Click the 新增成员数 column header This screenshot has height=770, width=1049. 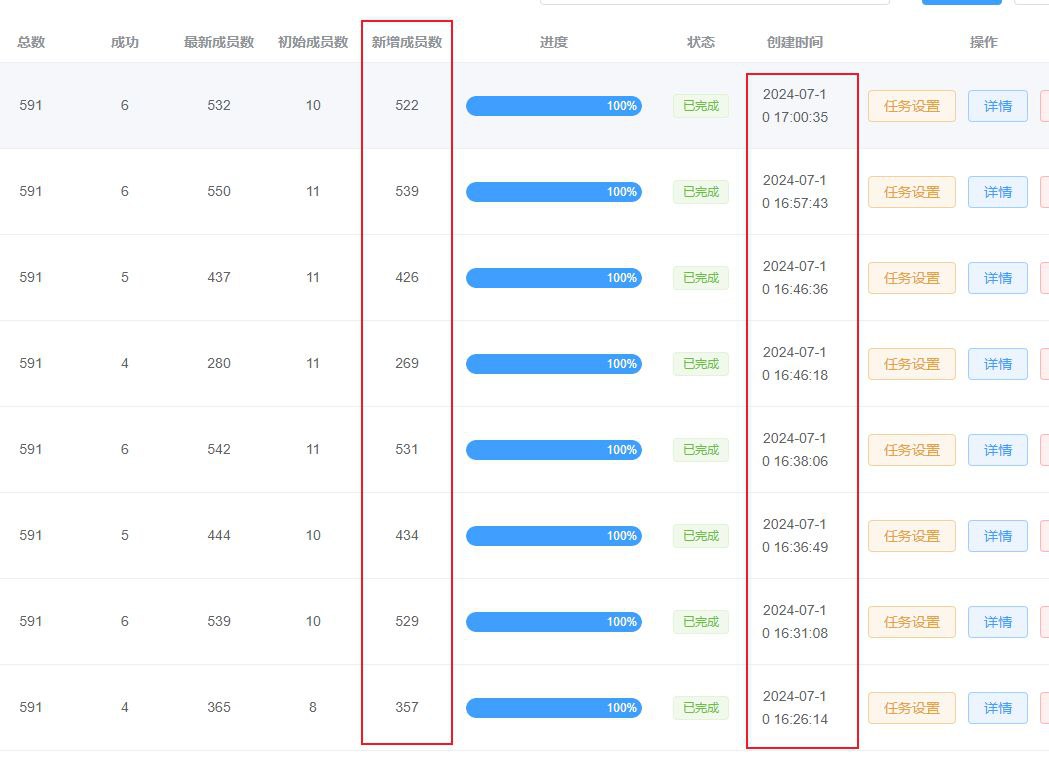pyautogui.click(x=406, y=42)
